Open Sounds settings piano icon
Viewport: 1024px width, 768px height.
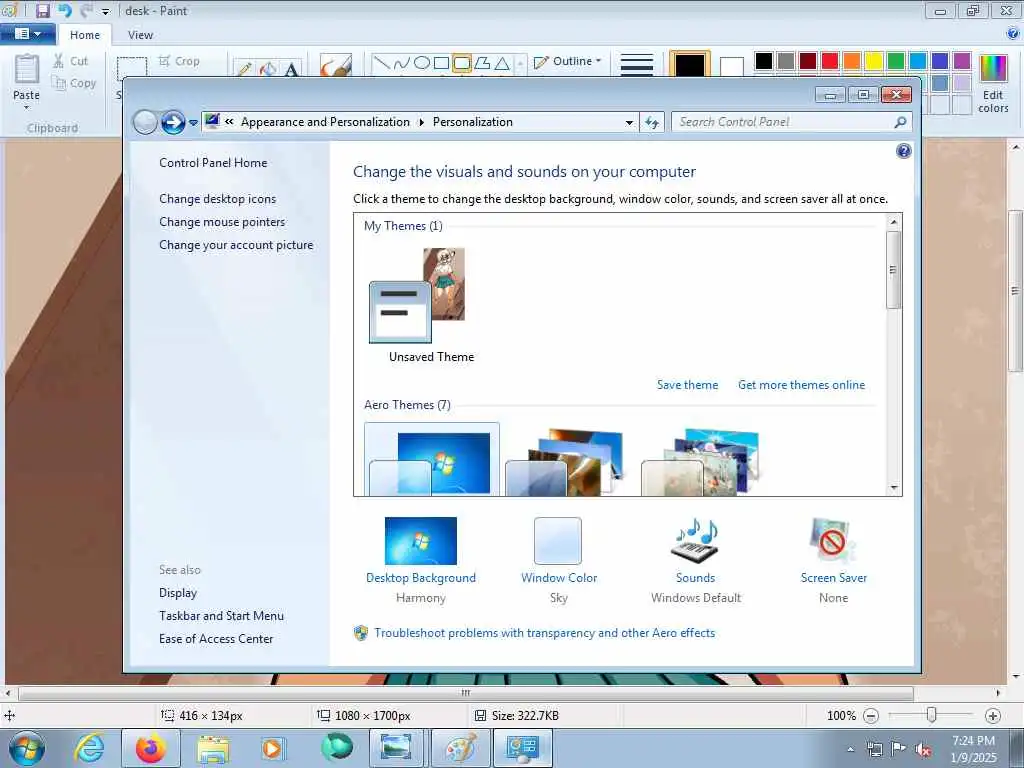coord(696,541)
